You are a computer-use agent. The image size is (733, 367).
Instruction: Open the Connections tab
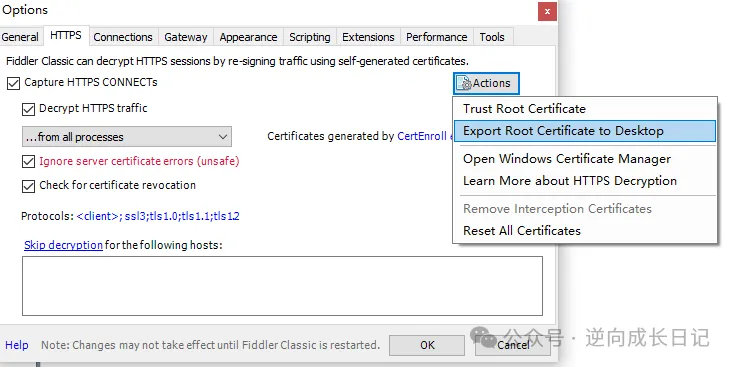coord(123,37)
